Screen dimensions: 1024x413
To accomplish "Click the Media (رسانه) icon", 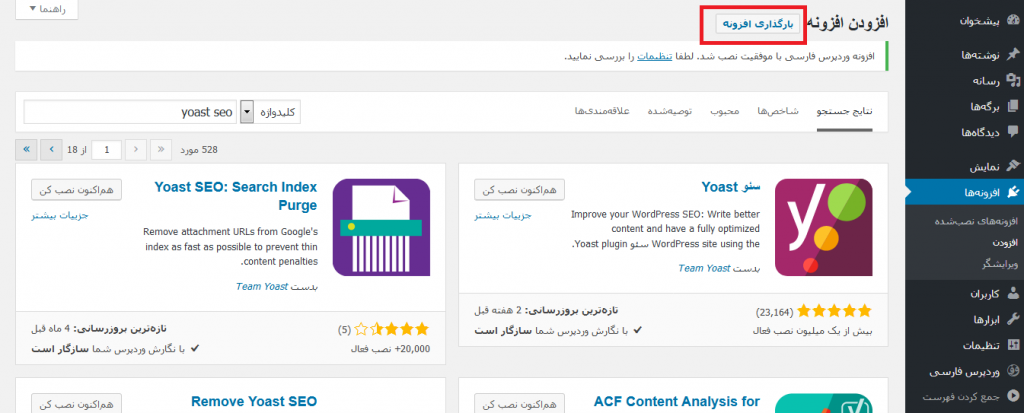I will 1014,81.
